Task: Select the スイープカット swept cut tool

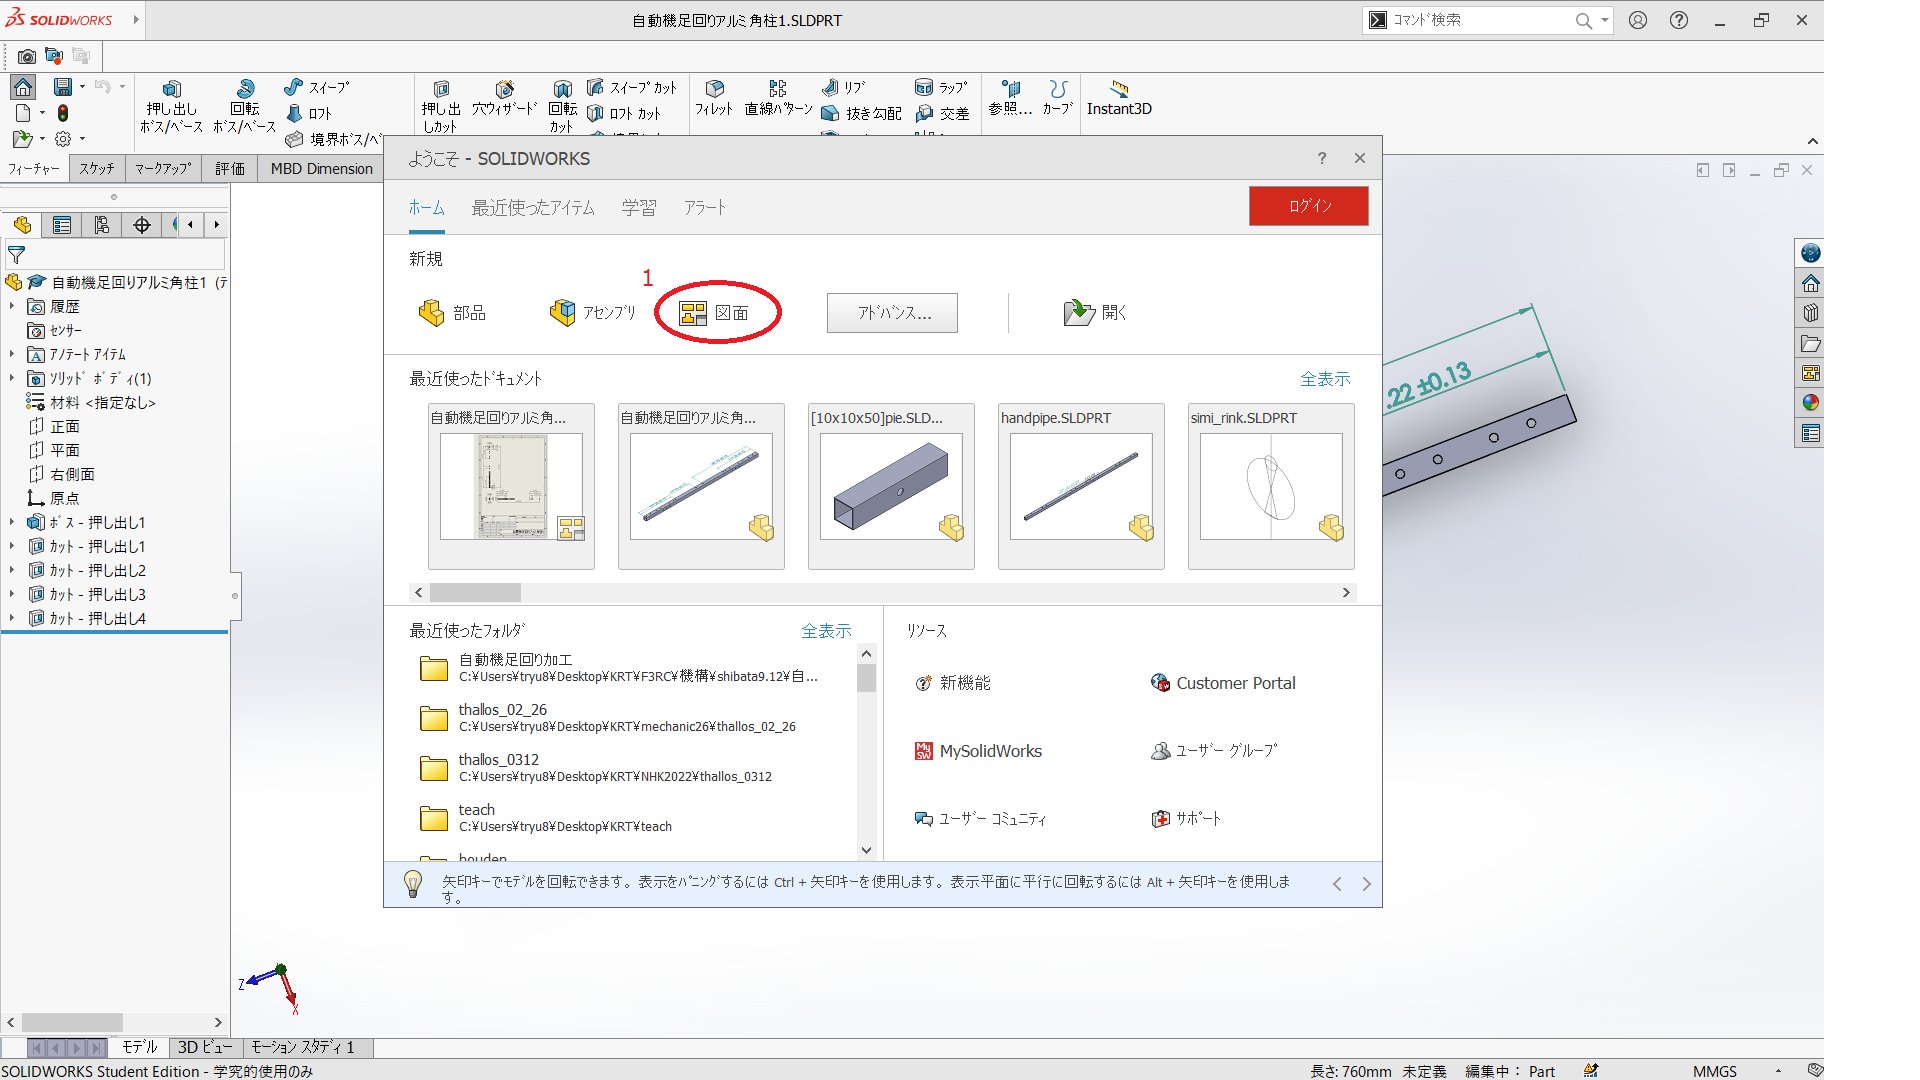Action: coord(632,88)
